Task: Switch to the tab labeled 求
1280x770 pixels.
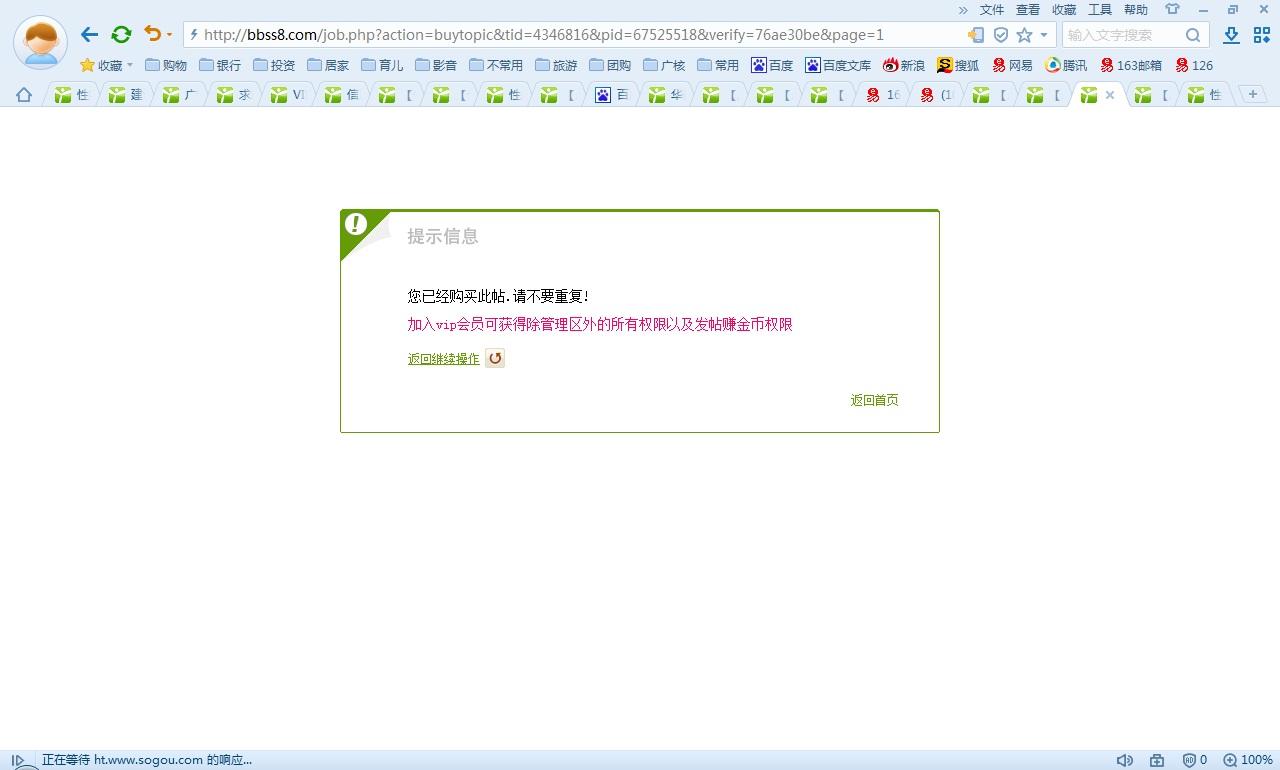Action: click(x=234, y=95)
